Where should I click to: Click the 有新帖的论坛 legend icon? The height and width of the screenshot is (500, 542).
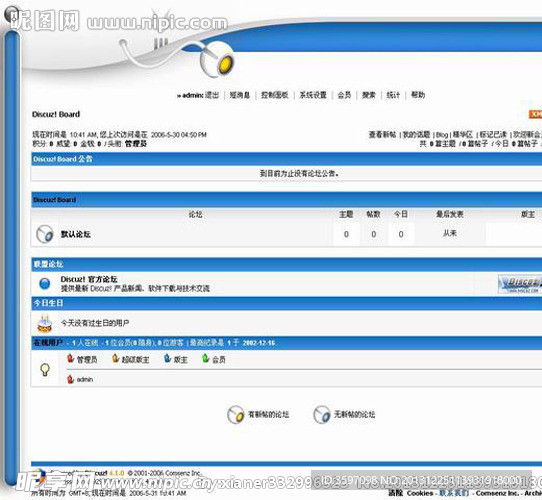click(x=236, y=414)
